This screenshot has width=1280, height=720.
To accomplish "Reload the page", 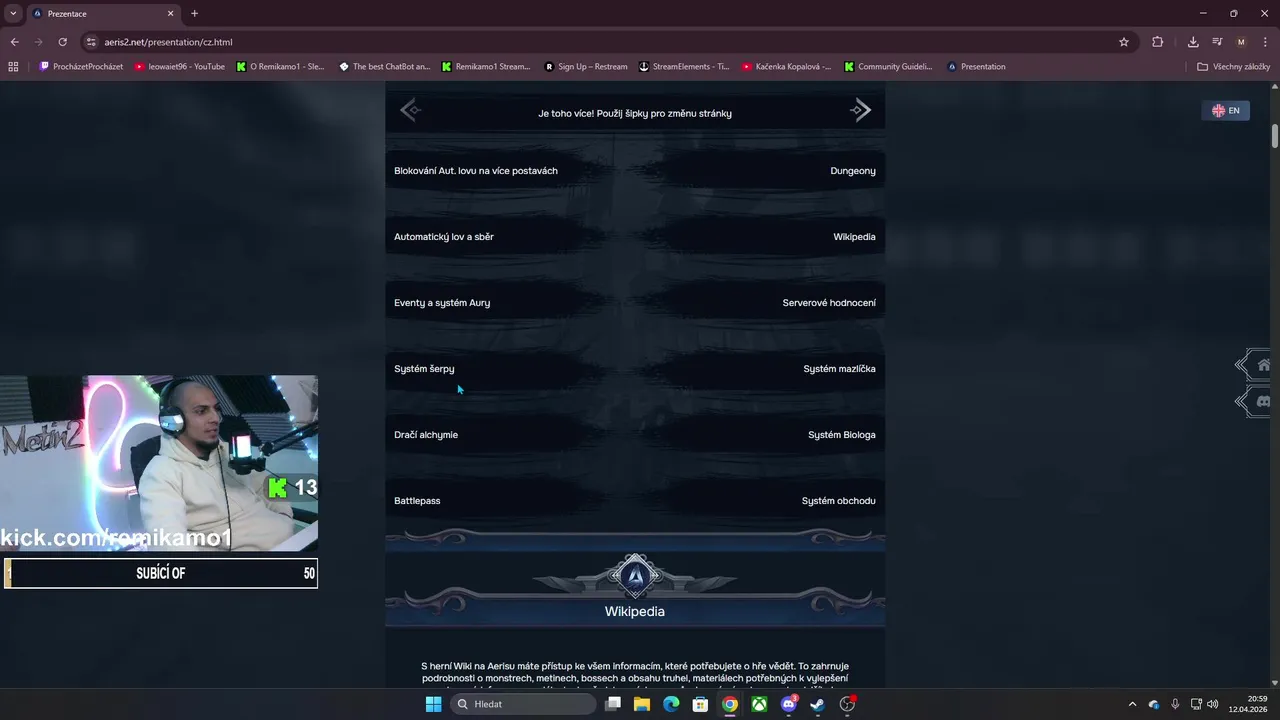I will click(x=62, y=42).
